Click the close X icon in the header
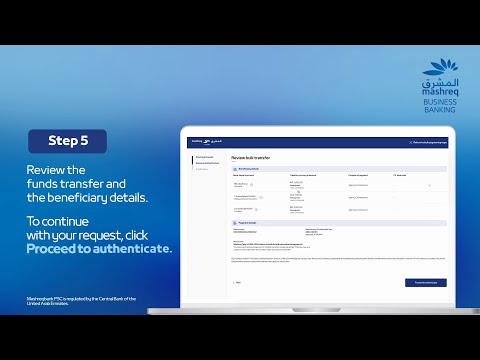The height and width of the screenshot is (360, 480). tap(411, 142)
